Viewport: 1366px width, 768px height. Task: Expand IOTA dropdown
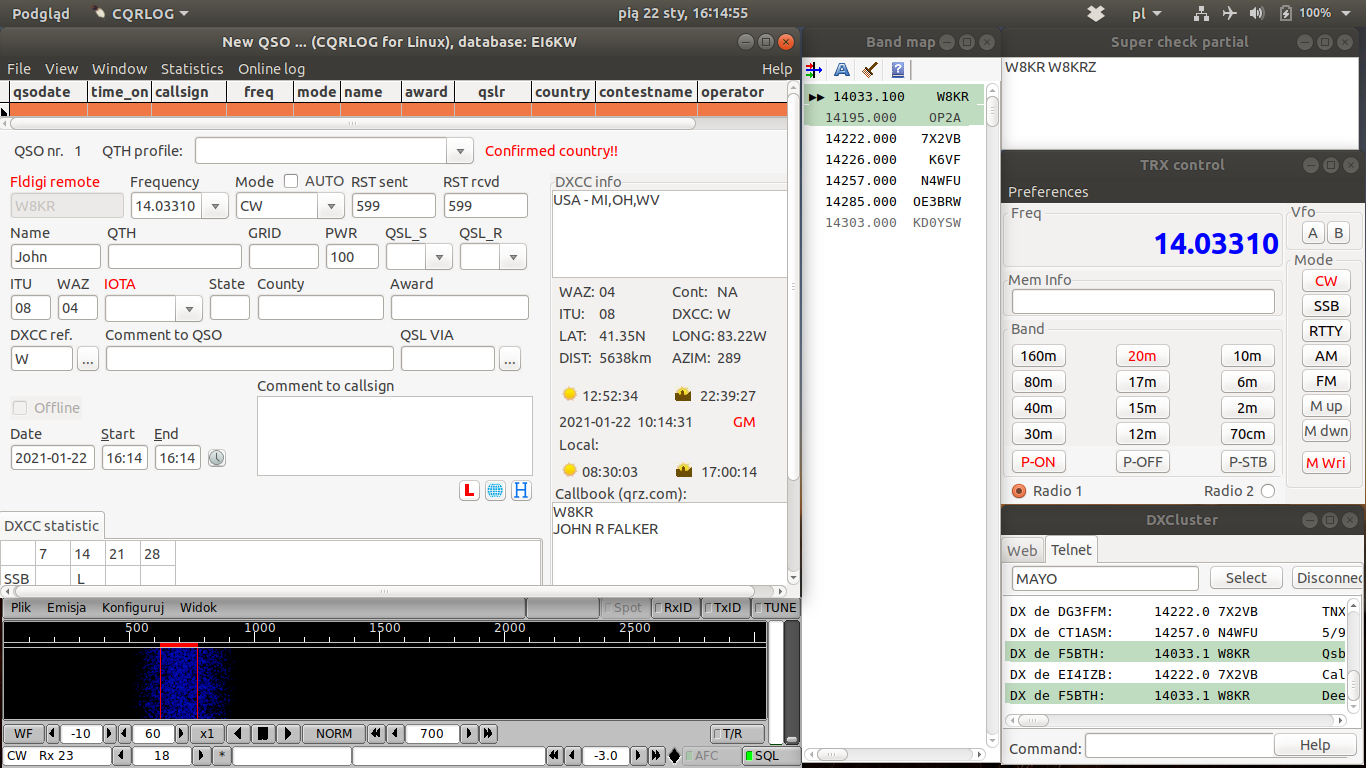coord(188,308)
